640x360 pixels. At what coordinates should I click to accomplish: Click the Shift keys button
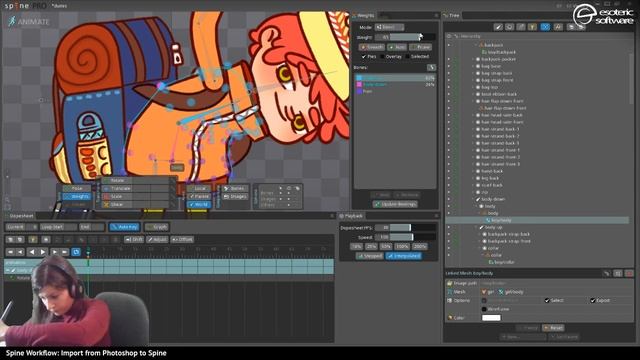[x=134, y=240]
